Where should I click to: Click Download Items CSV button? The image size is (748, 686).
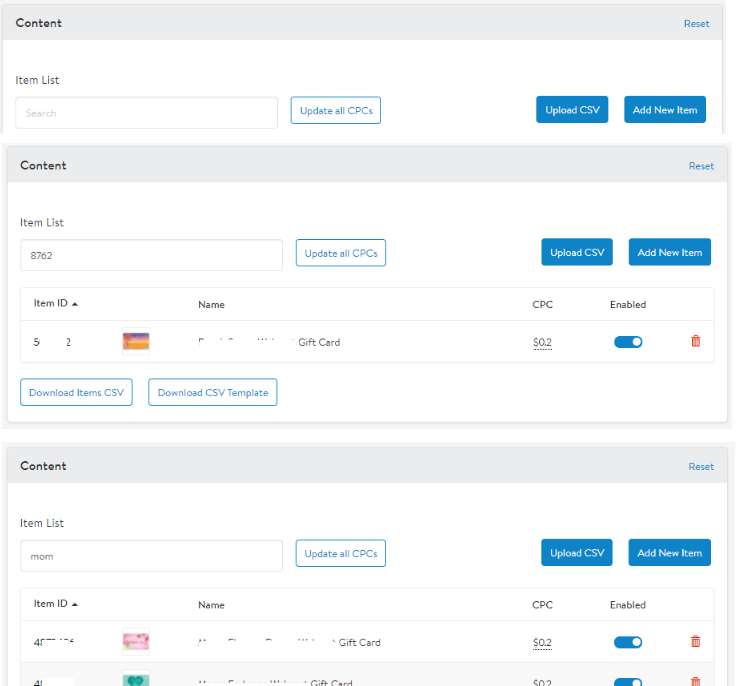tap(76, 392)
